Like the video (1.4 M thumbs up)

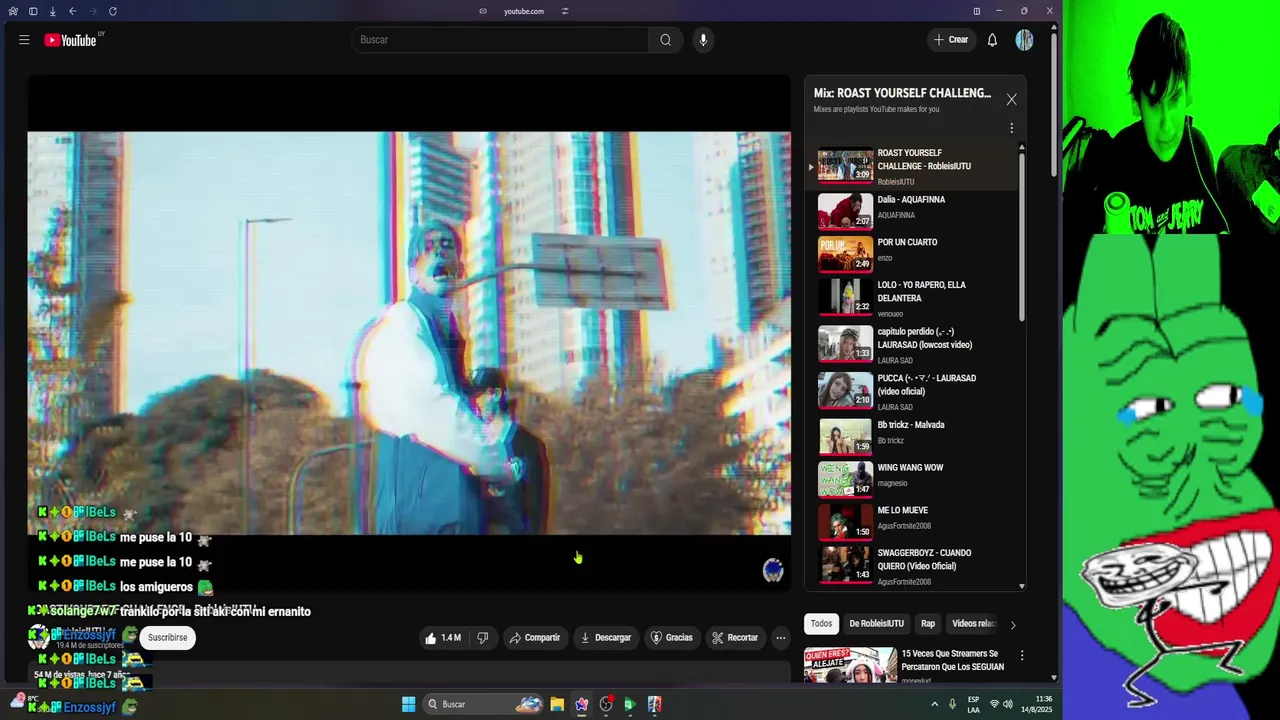tap(442, 638)
